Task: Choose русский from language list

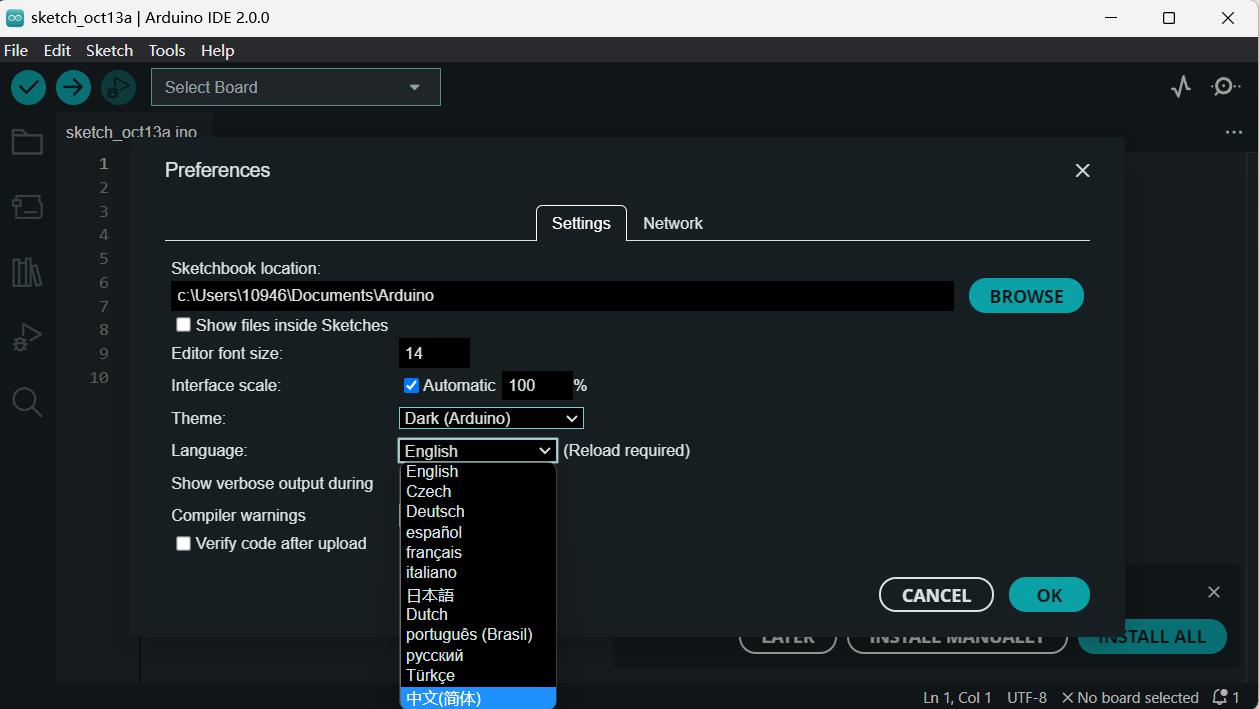Action: click(478, 655)
